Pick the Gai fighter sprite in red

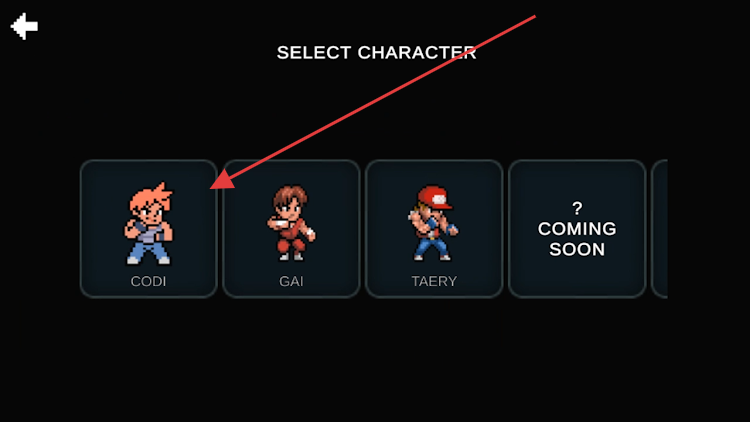click(291, 223)
